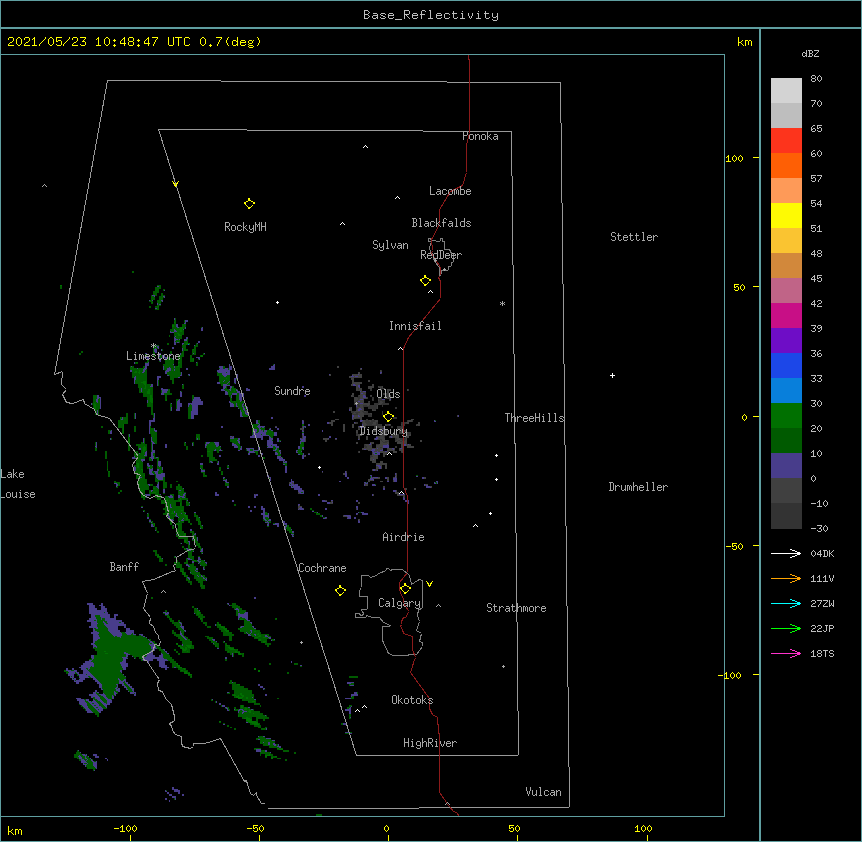Click the magenta swatch between 42 and 39 dBZ
This screenshot has width=862, height=842.
(786, 315)
